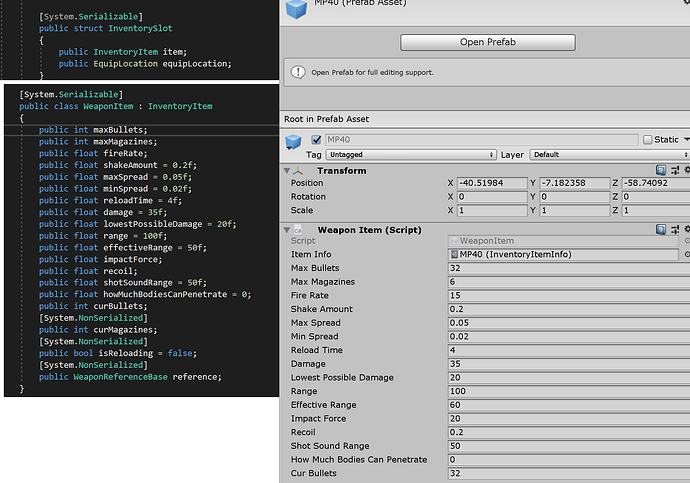
Task: Toggle the MP40 object active checkbox
Action: (x=317, y=140)
